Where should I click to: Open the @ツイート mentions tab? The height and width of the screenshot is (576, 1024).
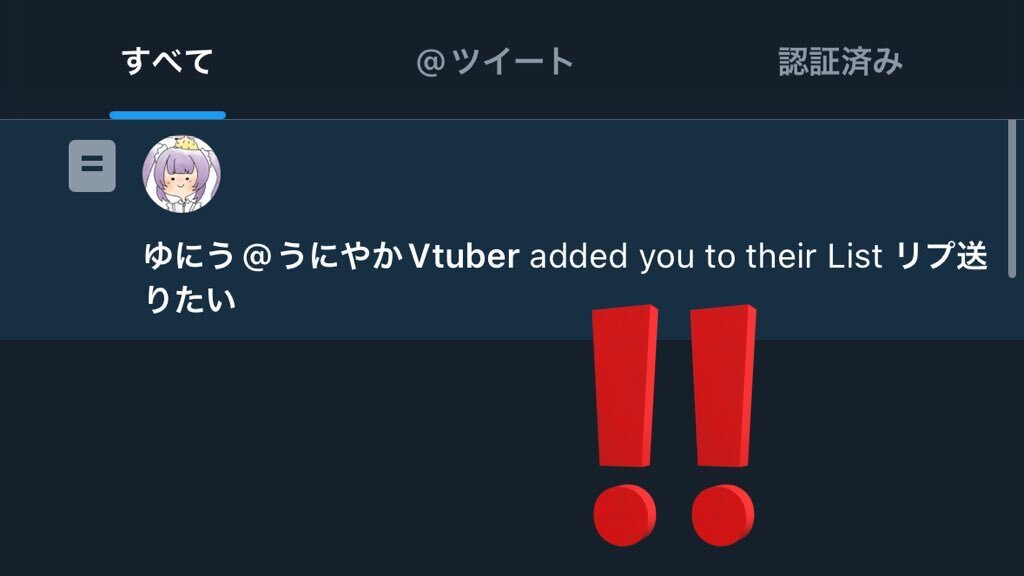(x=495, y=61)
